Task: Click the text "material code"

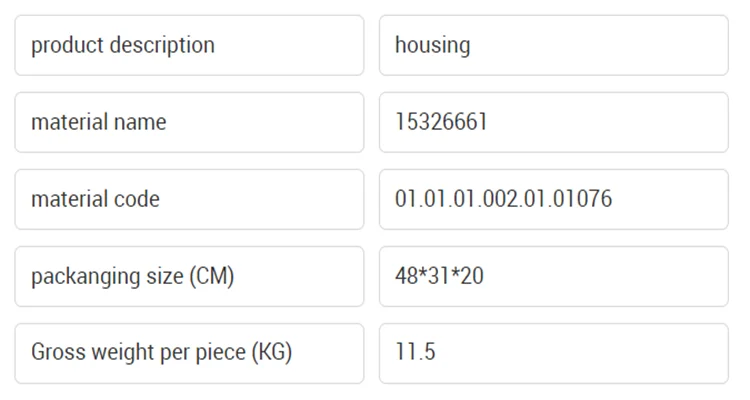Action: [x=95, y=199]
